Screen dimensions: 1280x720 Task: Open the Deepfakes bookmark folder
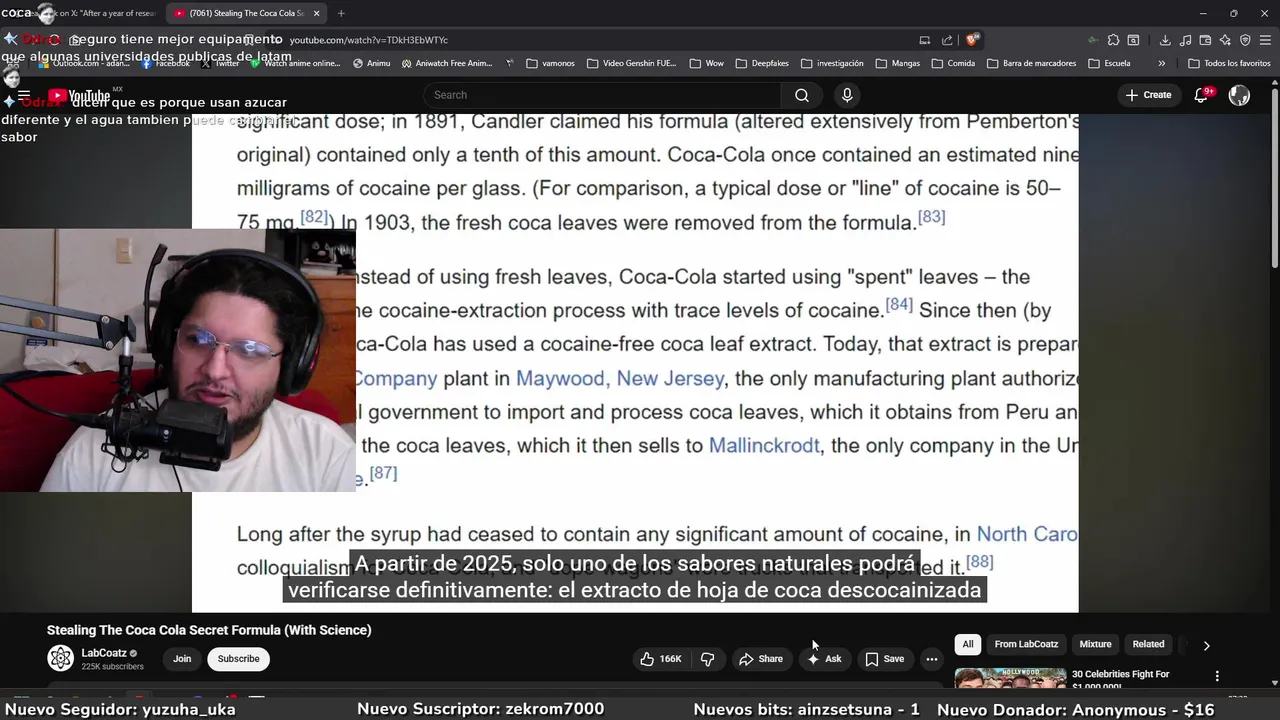(x=761, y=63)
